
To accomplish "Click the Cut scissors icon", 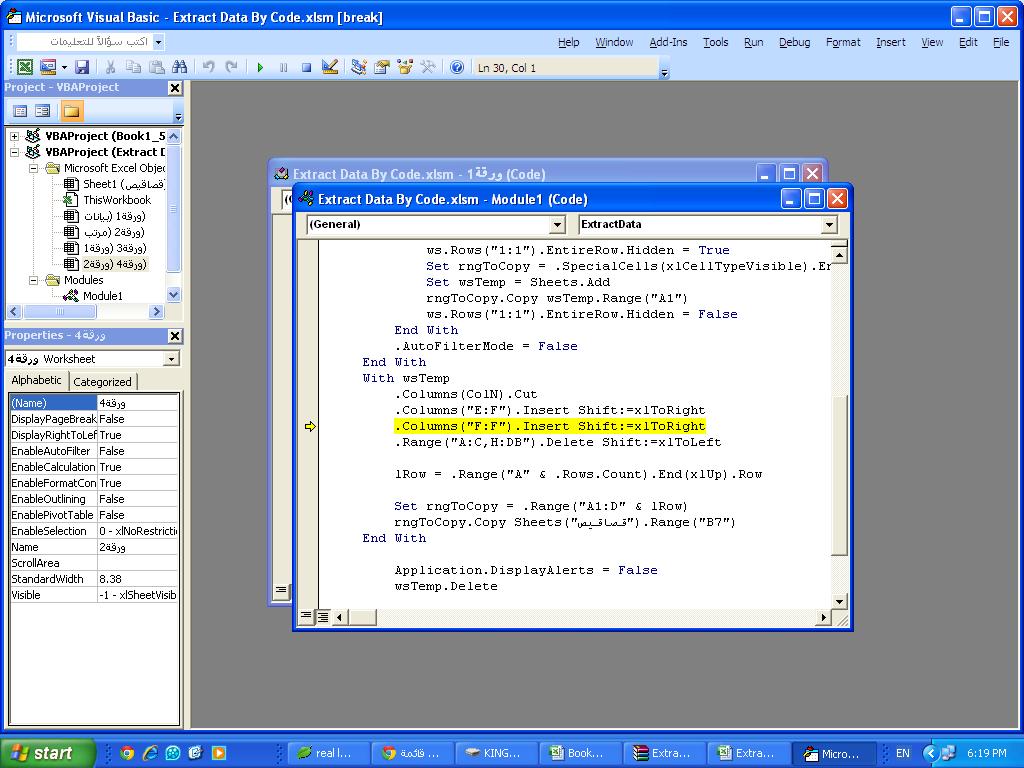I will pos(110,67).
